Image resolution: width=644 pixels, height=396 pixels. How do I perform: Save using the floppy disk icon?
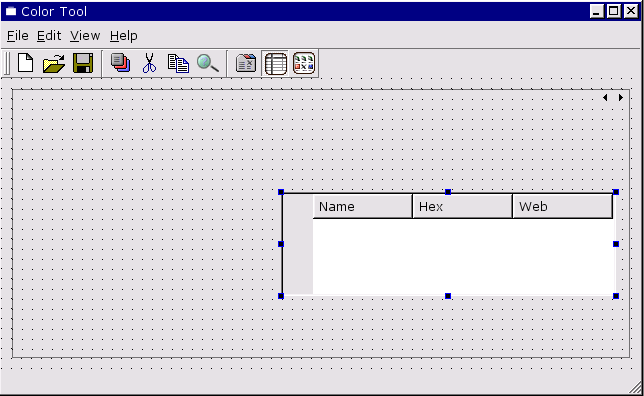click(83, 63)
